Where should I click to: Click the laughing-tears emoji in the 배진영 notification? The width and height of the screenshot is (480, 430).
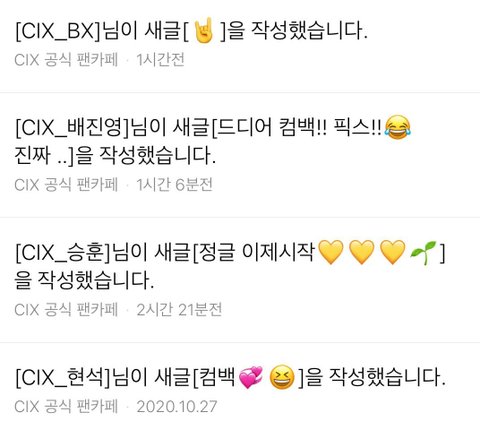tap(397, 128)
